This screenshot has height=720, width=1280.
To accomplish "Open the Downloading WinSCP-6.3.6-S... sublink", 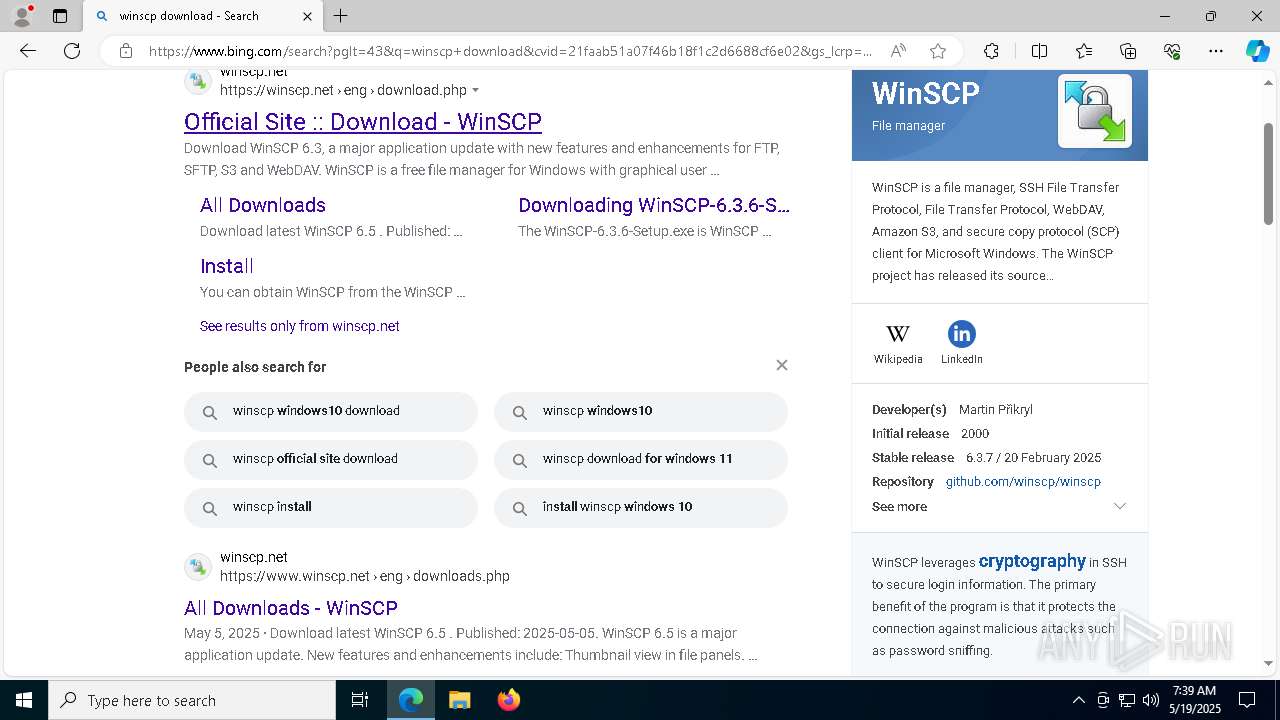I will pos(654,205).
